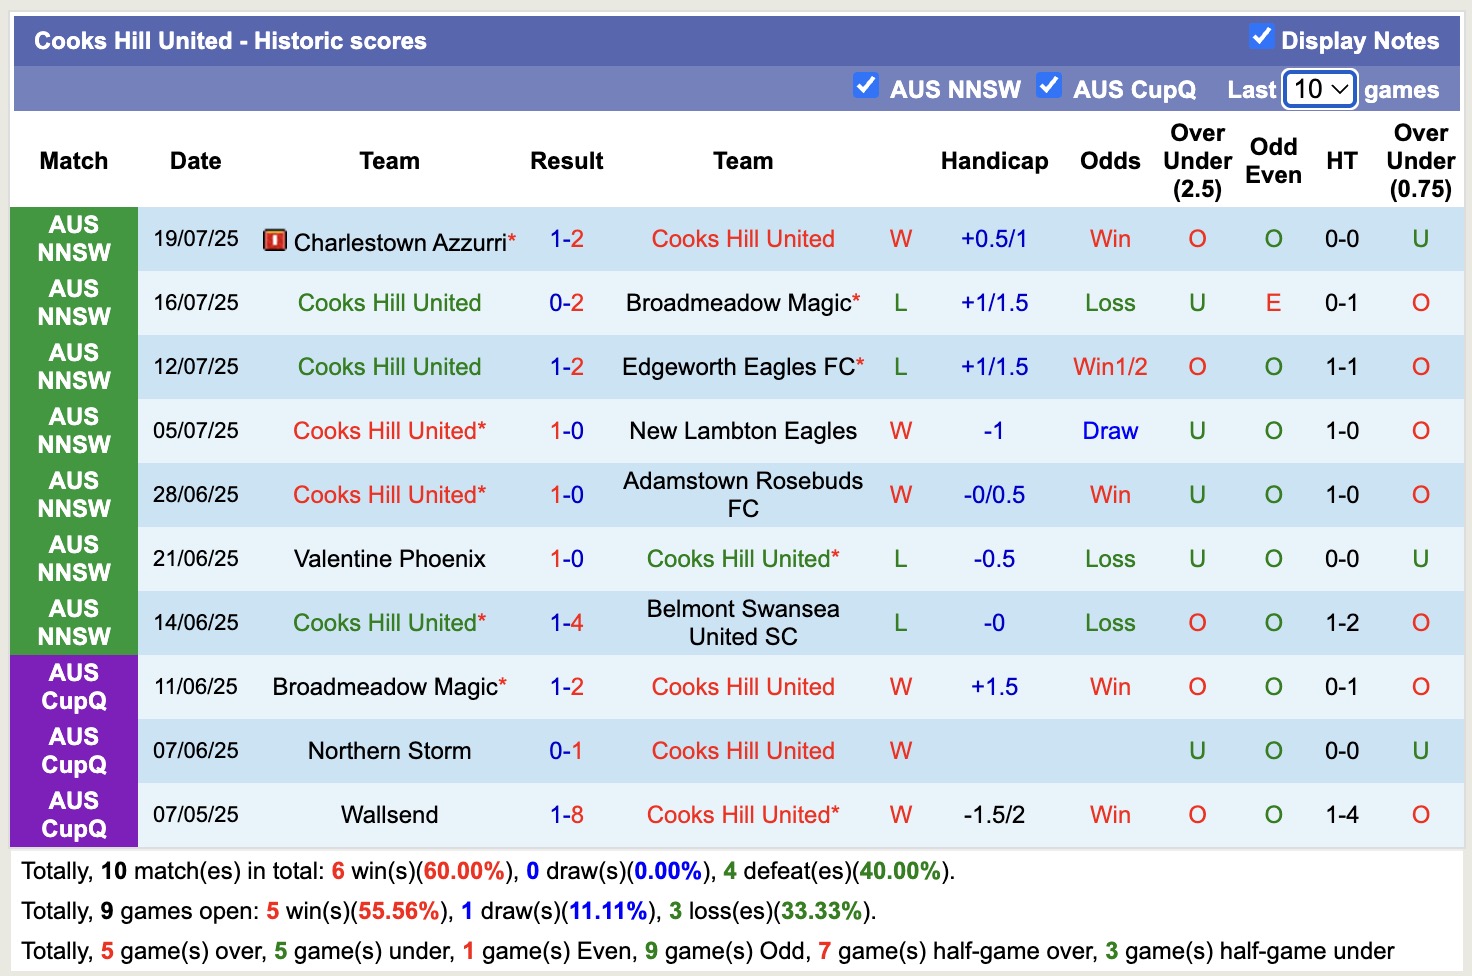Screen dimensions: 1472x976
Task: Click the +0.5/1 handicap value
Action: [994, 238]
